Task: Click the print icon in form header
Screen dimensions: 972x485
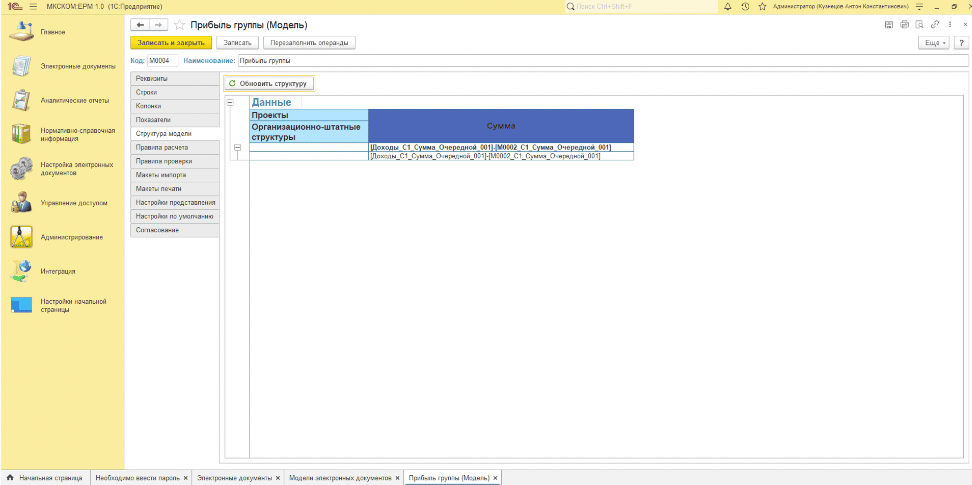Action: click(905, 24)
